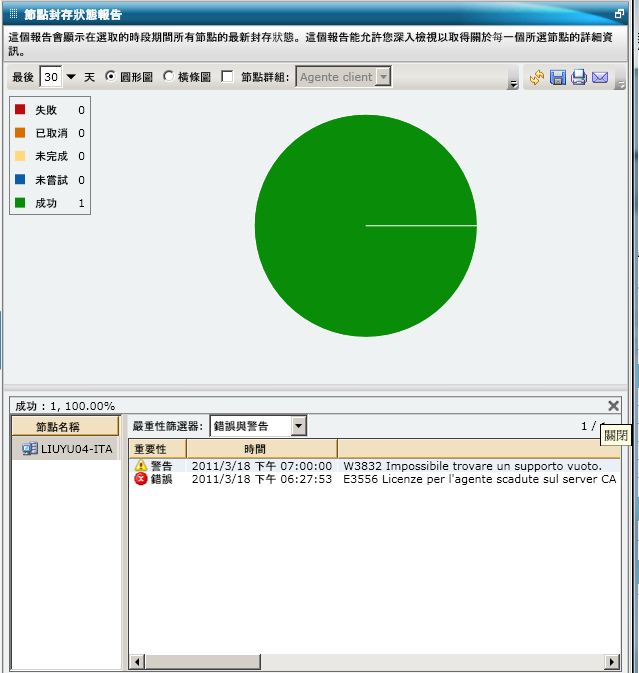Select the E3556 Licenze per l'agente message
The width and height of the screenshot is (639, 673).
(480, 479)
